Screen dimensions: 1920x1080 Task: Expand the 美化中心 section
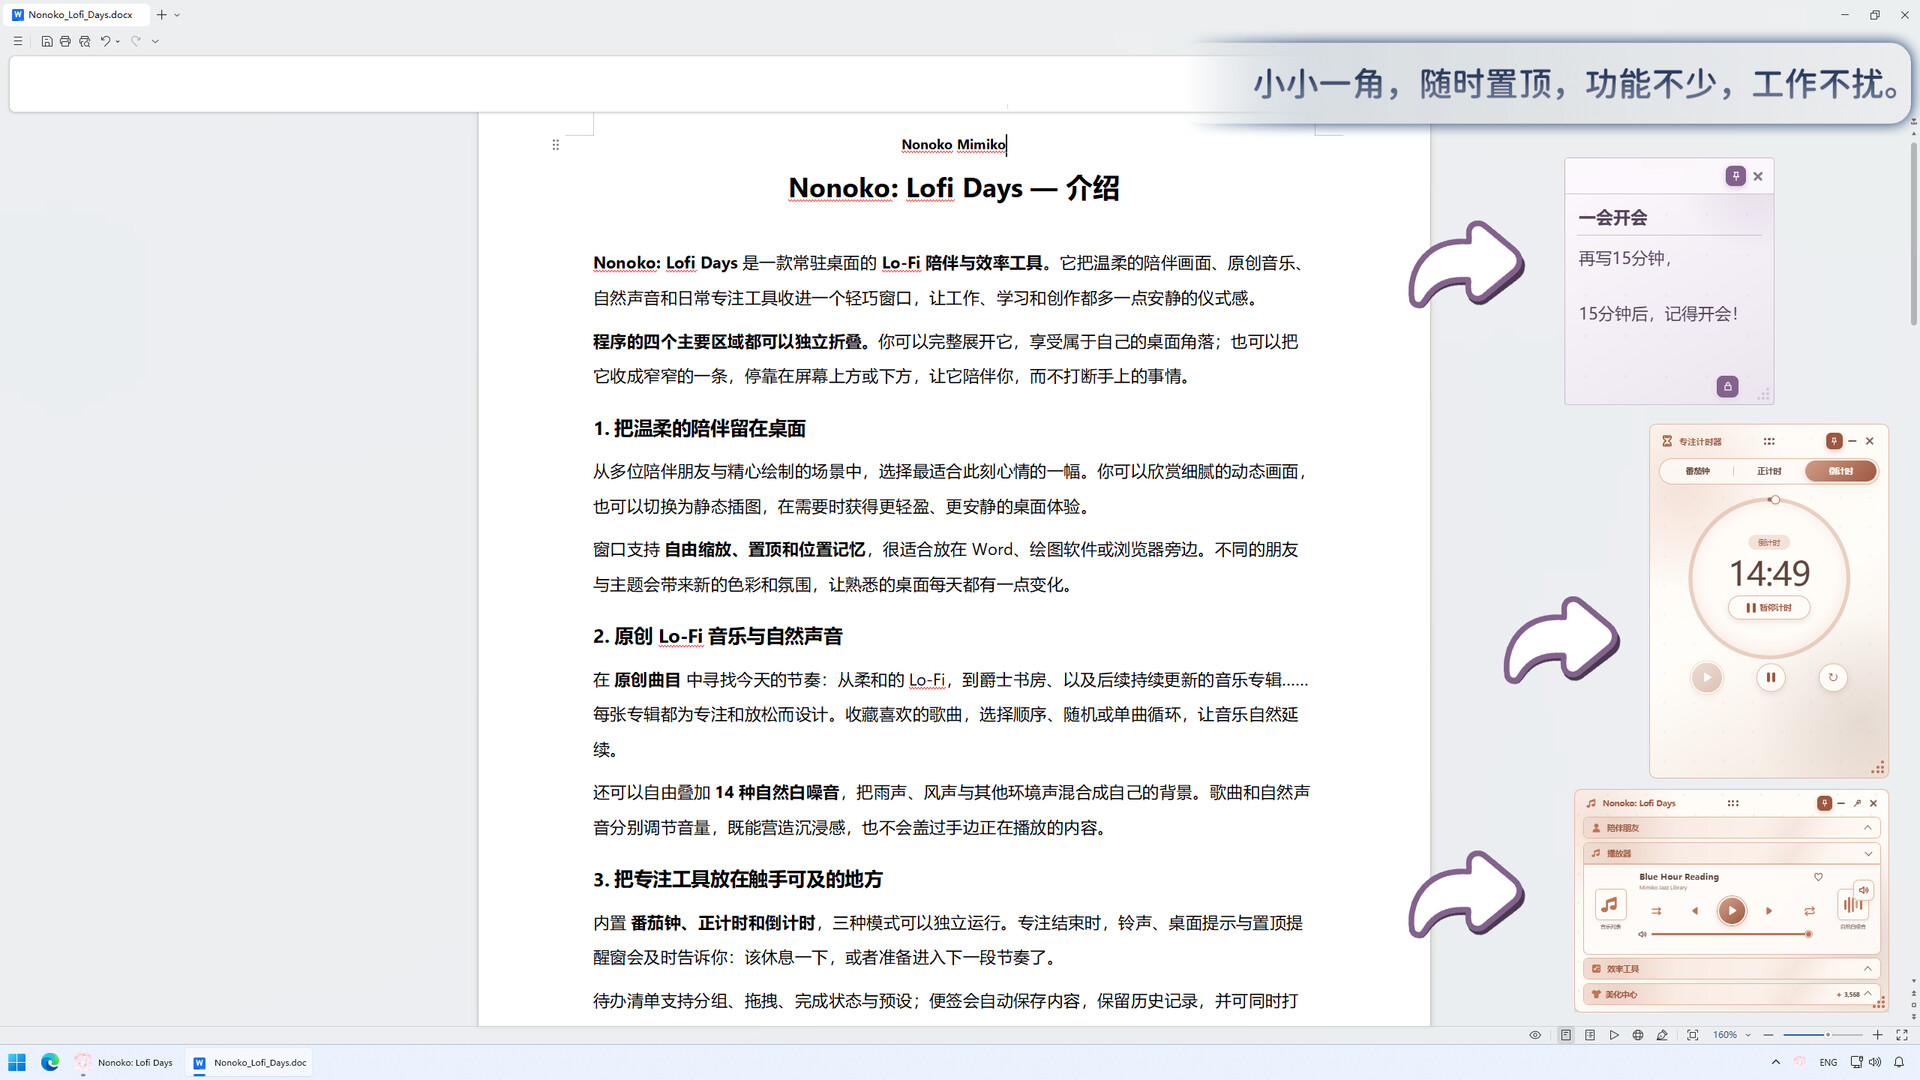pos(1731,994)
